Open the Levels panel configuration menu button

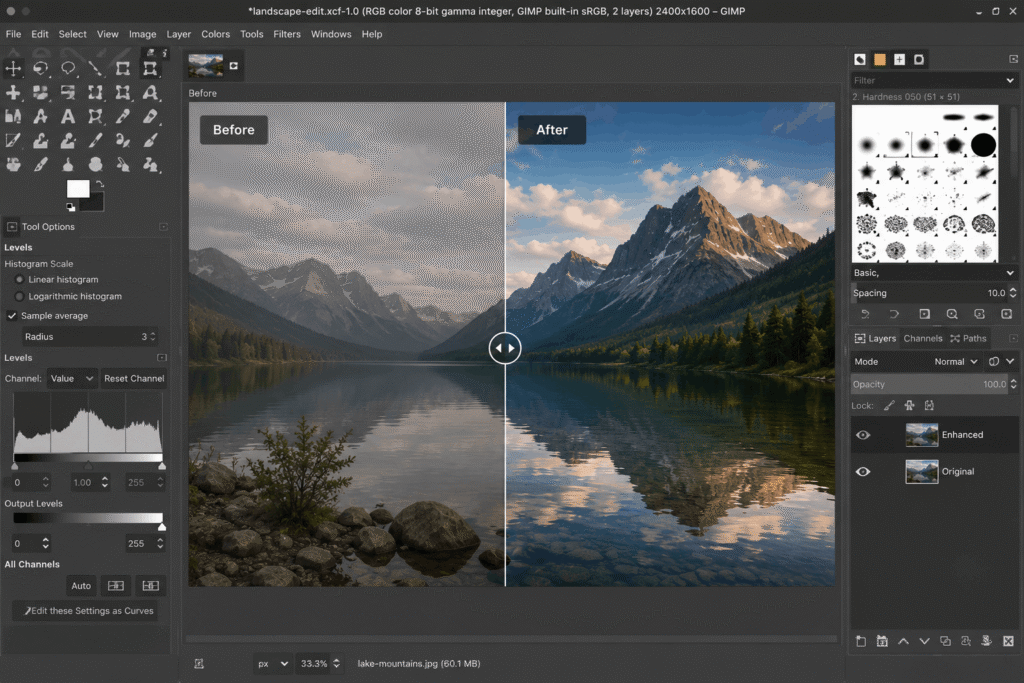point(162,358)
